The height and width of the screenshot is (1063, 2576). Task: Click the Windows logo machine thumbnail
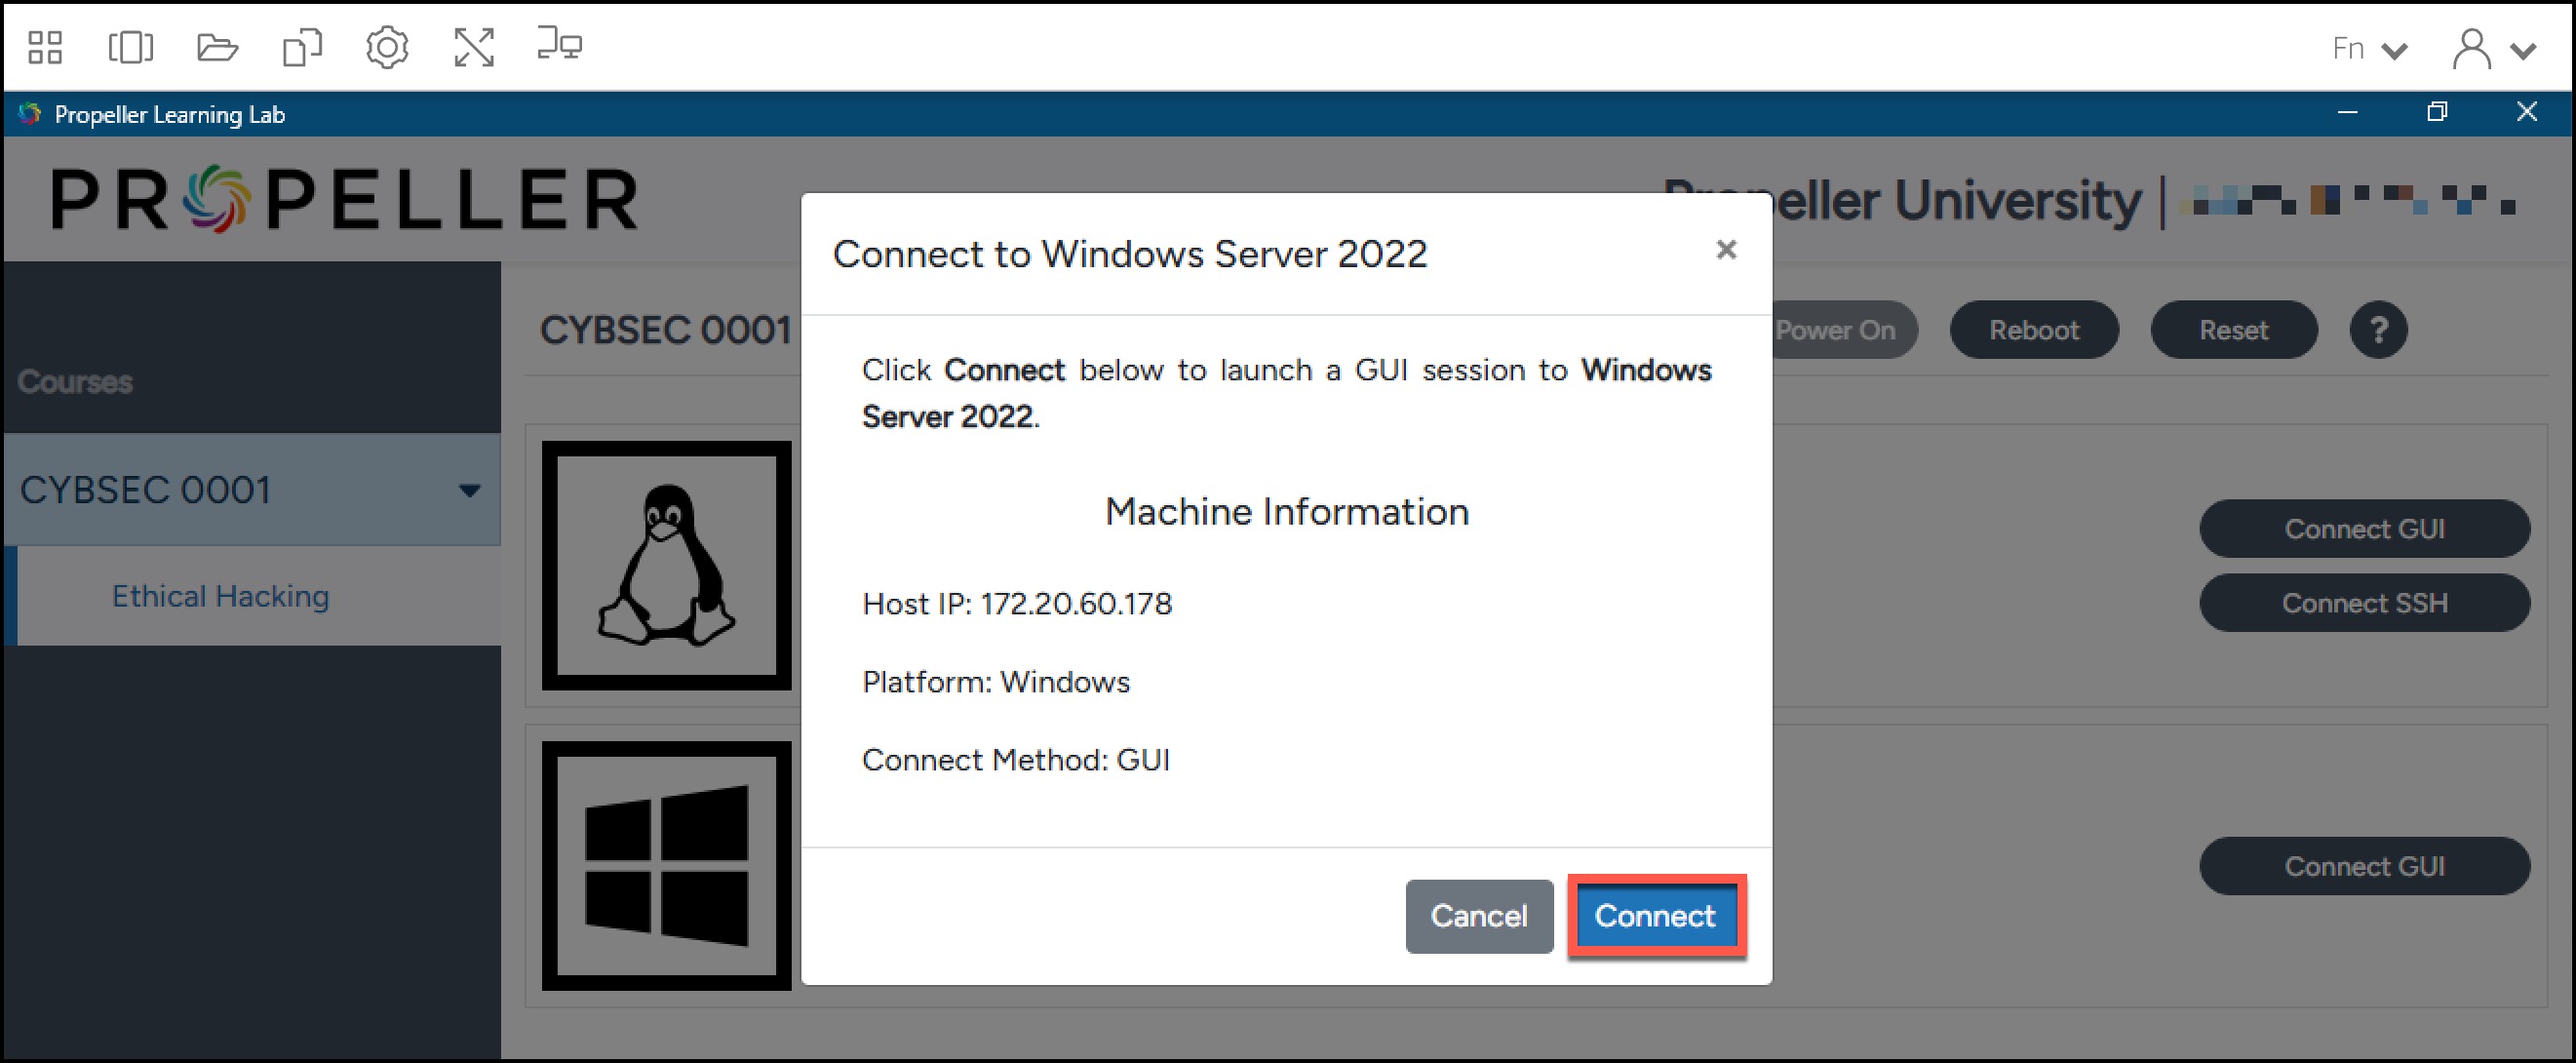click(667, 866)
